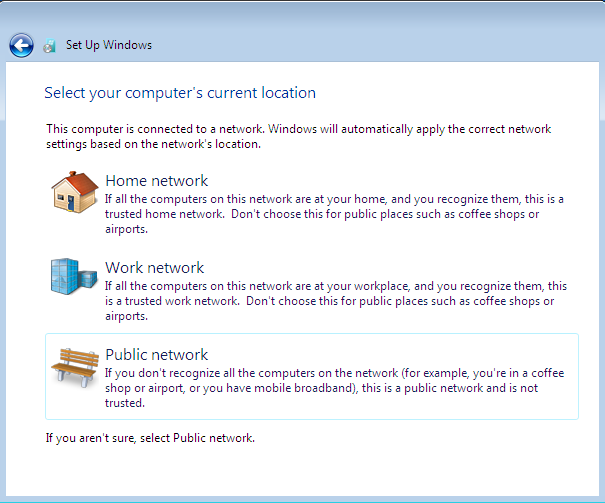Viewport: 605px width, 503px height.
Task: Click the 'trusted home network' description line
Action: [322, 214]
